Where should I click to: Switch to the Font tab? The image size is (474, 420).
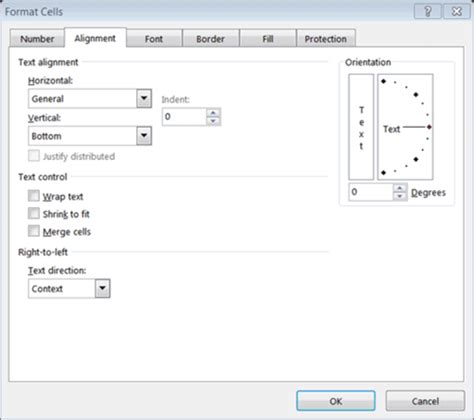[154, 39]
